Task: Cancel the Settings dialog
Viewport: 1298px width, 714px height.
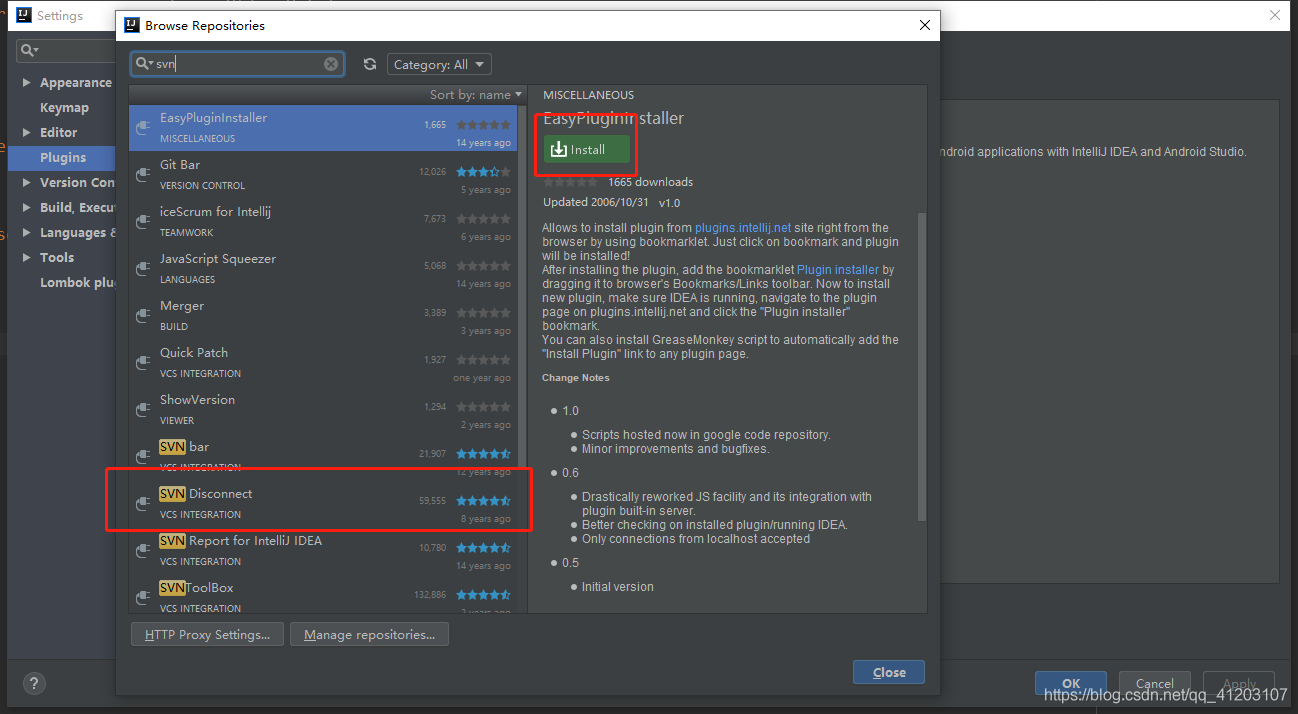Action: point(1154,683)
